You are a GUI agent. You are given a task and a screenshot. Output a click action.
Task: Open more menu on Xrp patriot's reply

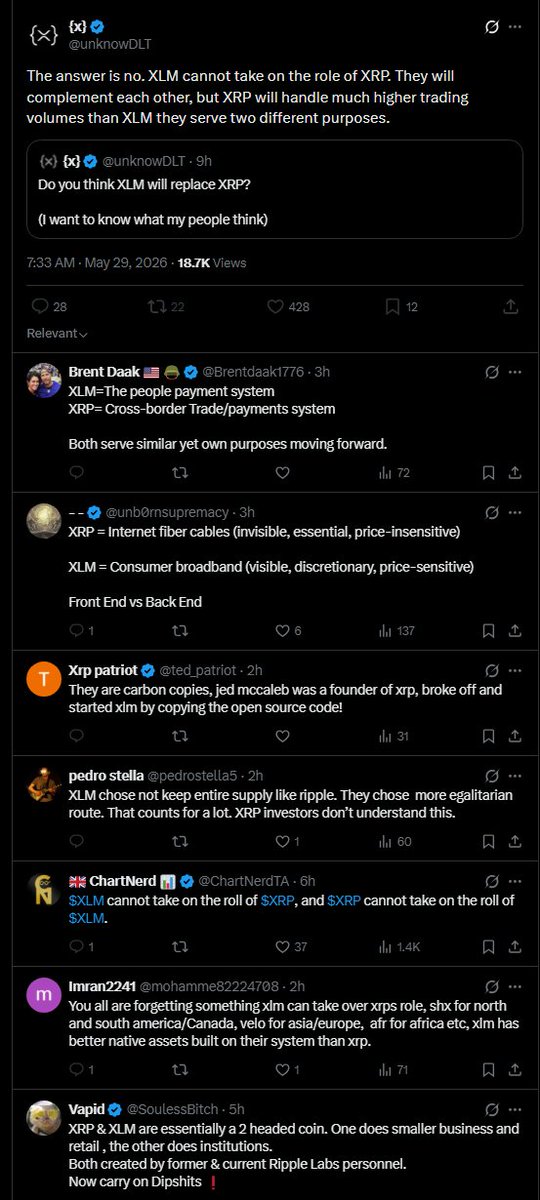click(x=516, y=670)
